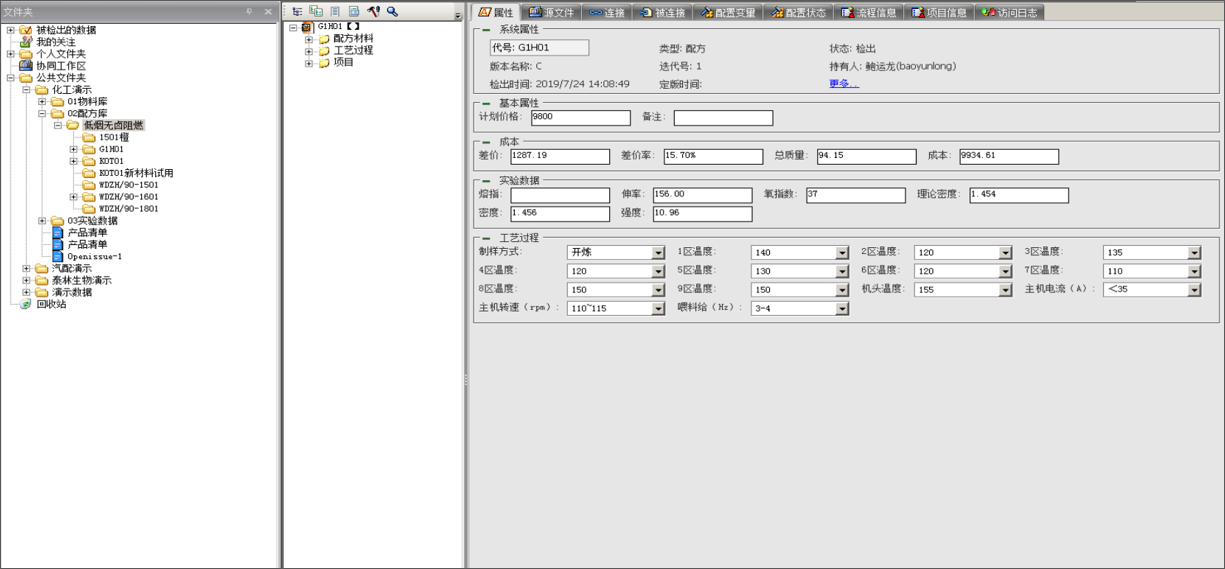Open the 机头温度 dropdown
The image size is (1225, 569).
[x=1005, y=290]
